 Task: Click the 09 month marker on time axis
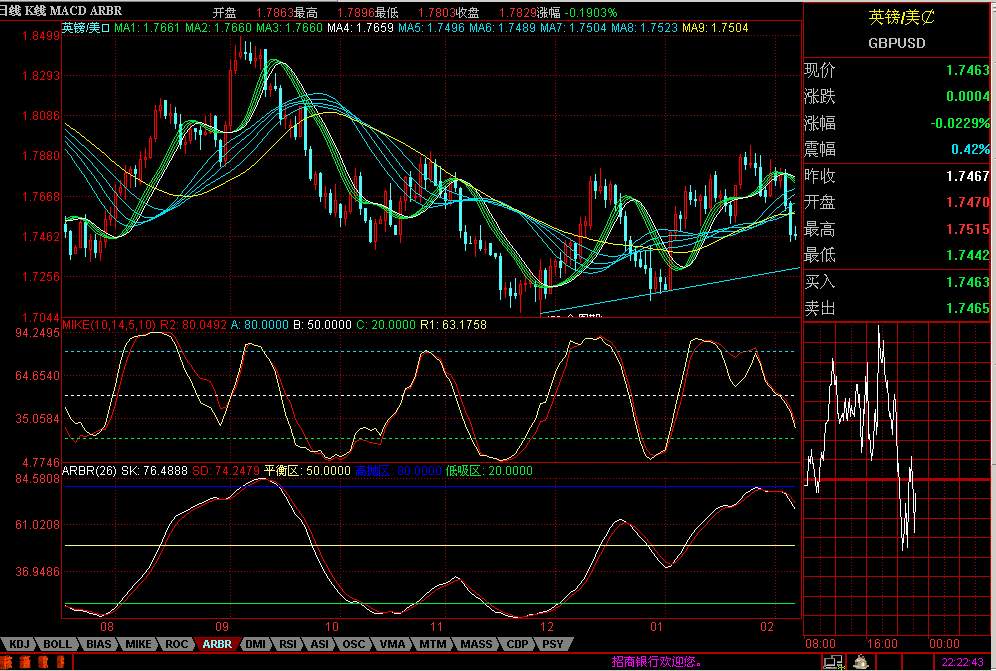coord(222,627)
